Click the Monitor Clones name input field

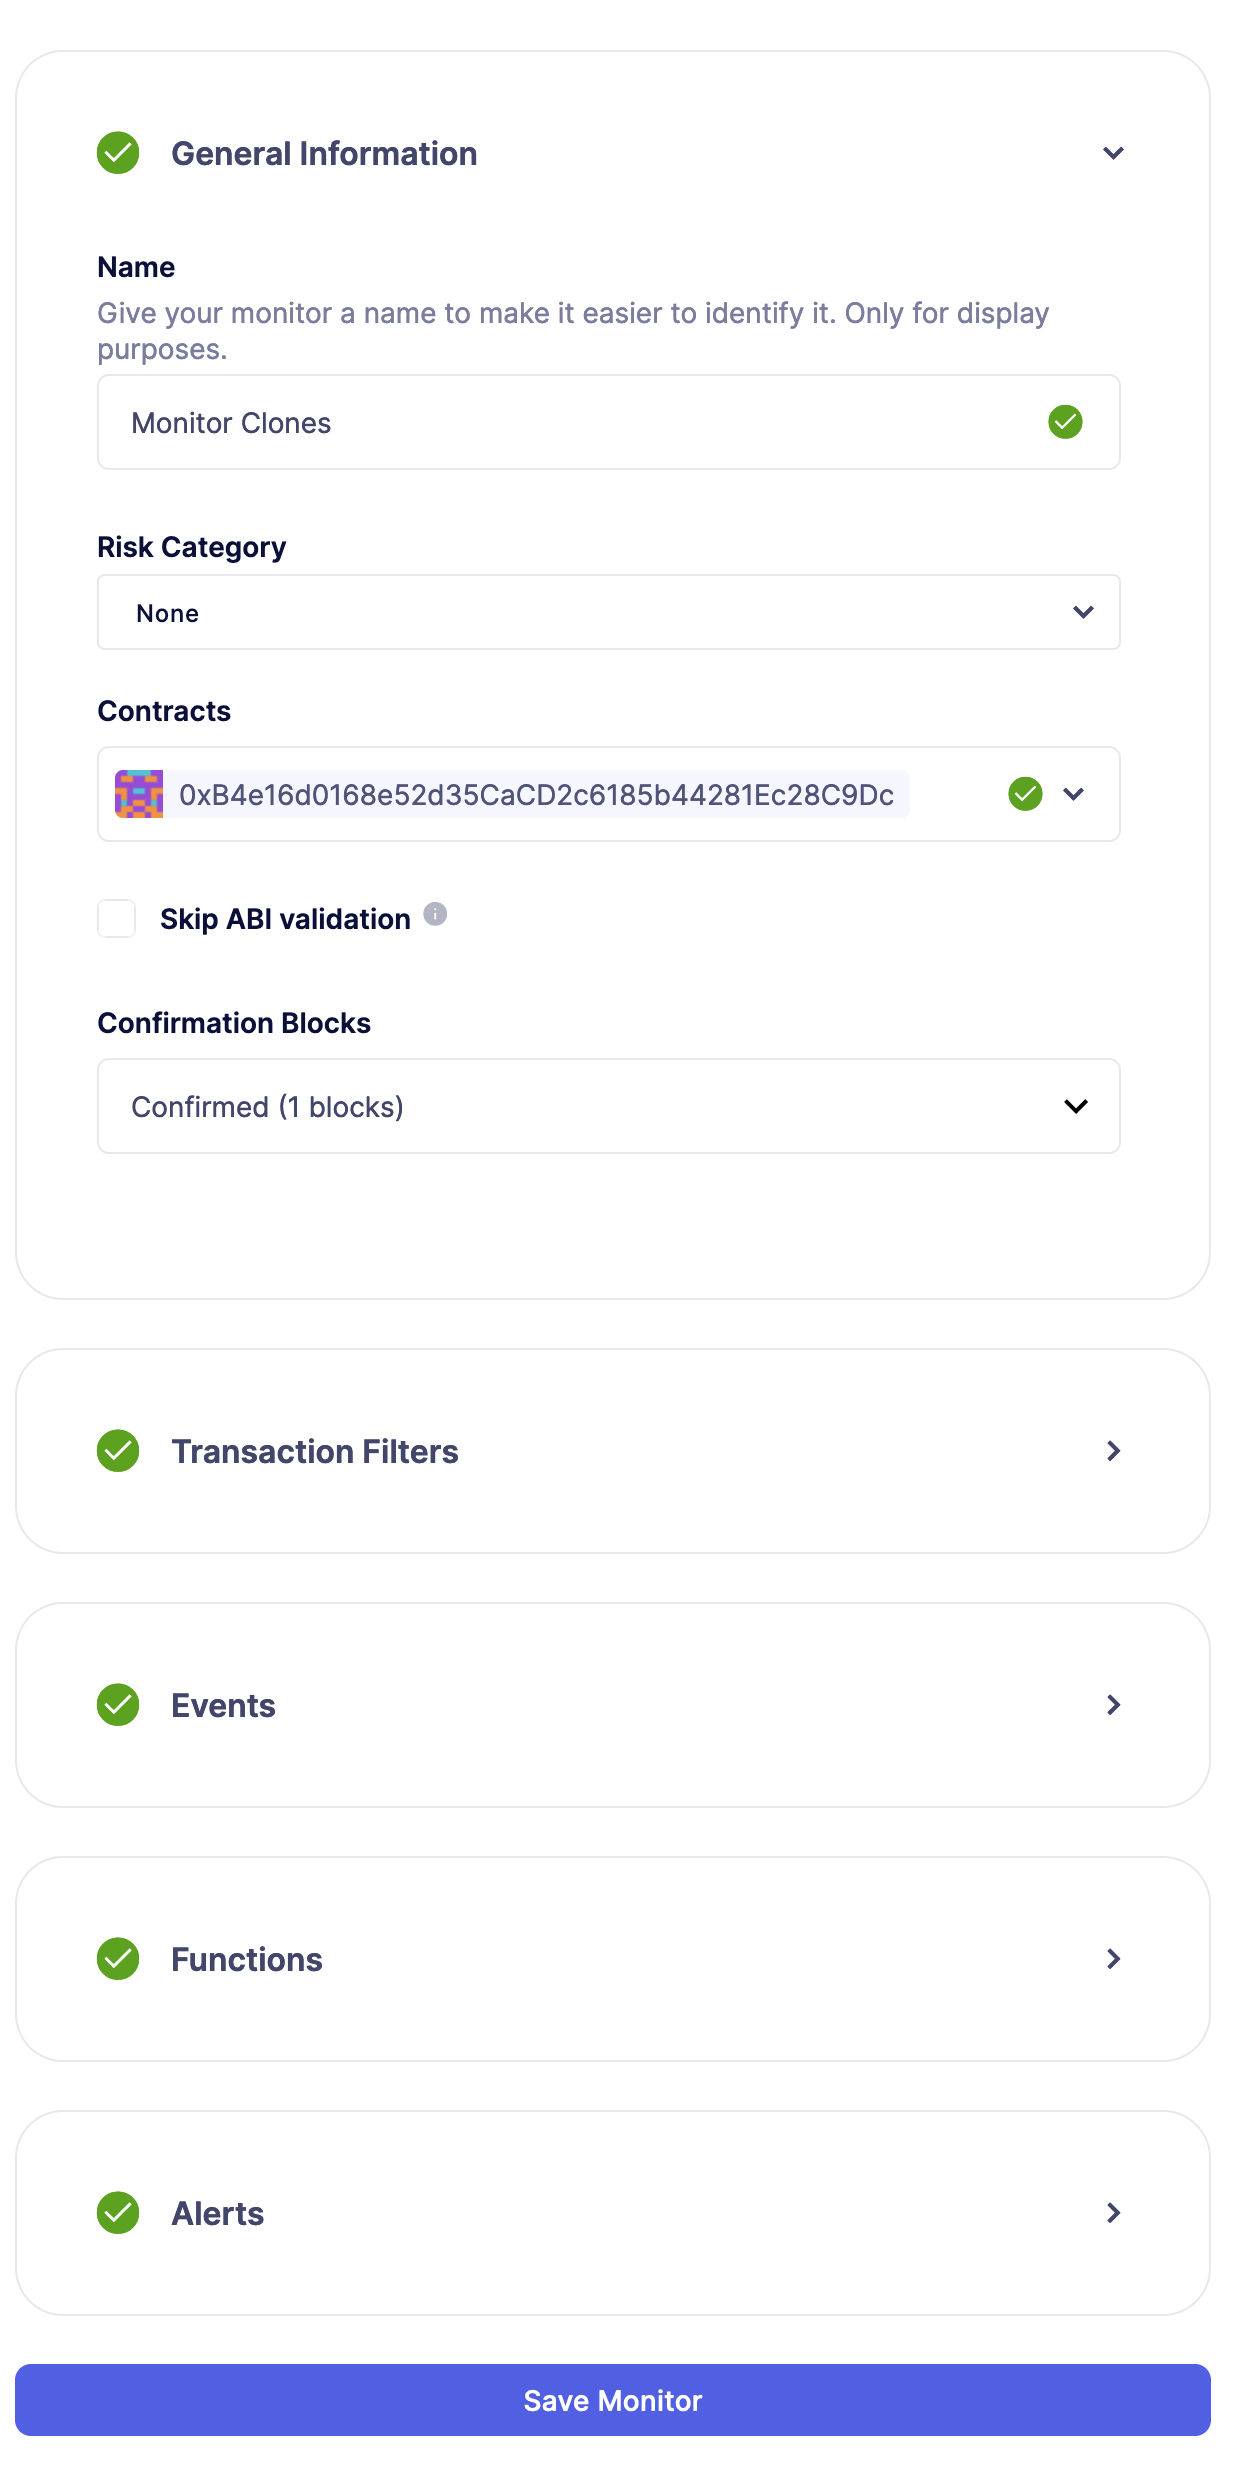[580, 423]
